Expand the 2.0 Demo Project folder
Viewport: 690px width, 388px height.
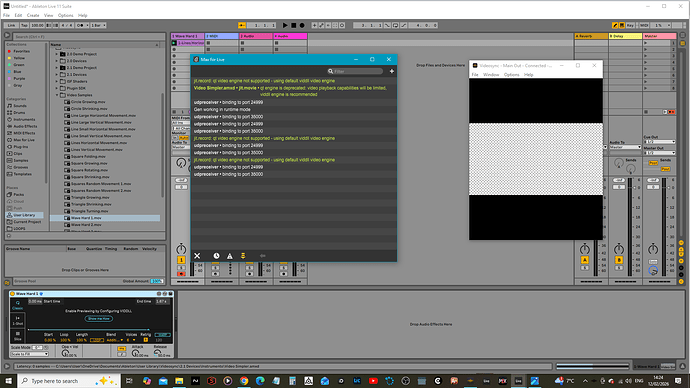click(x=57, y=54)
